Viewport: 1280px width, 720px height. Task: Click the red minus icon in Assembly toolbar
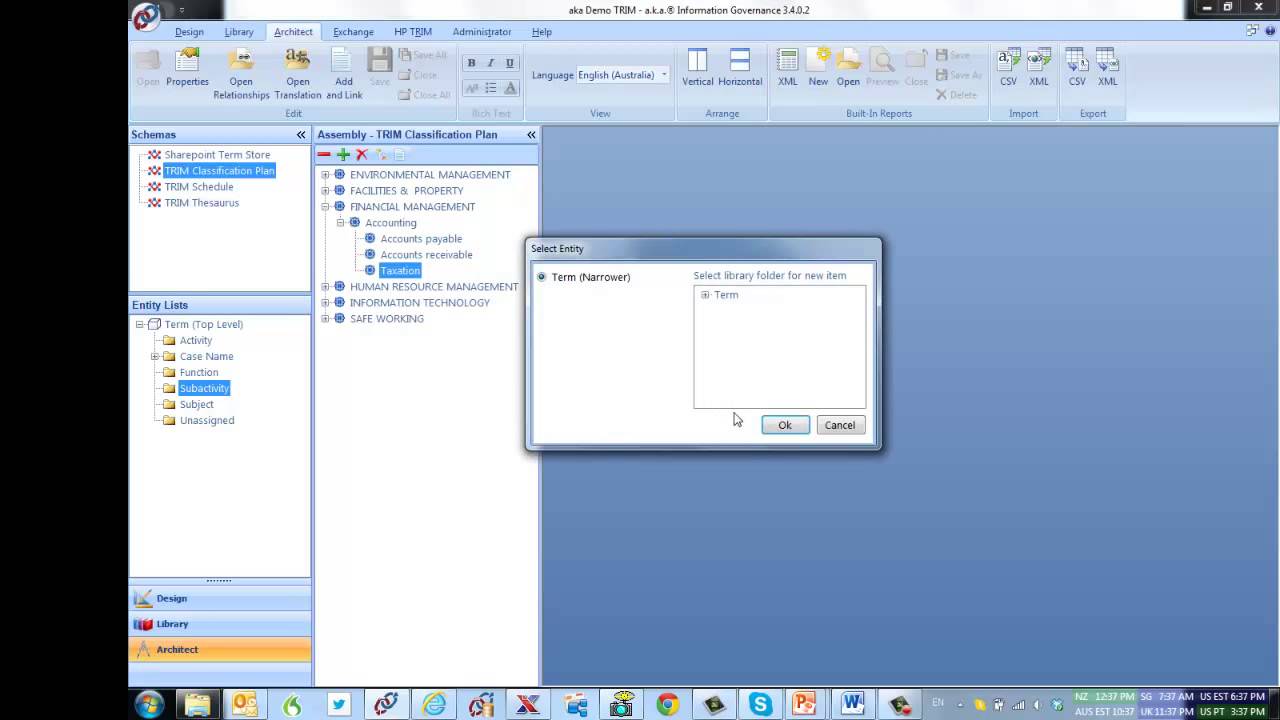[324, 155]
